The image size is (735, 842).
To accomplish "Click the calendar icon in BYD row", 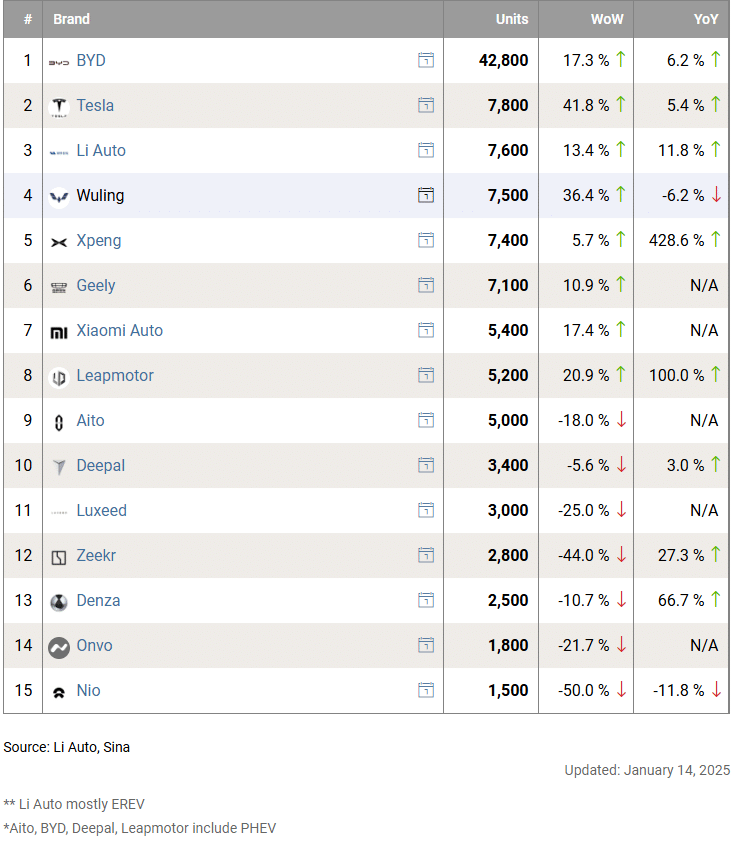I will click(x=426, y=61).
